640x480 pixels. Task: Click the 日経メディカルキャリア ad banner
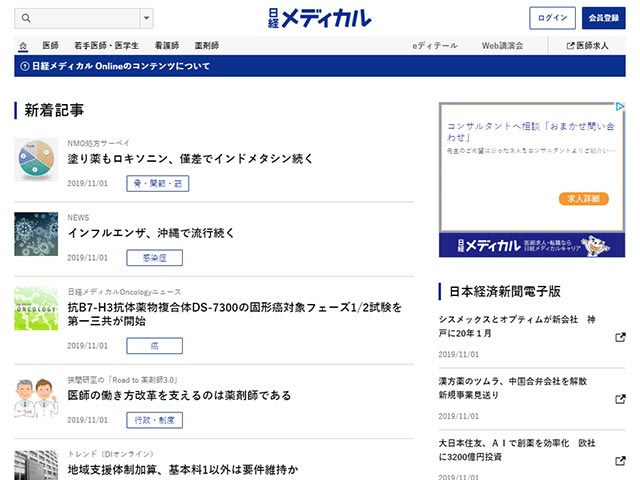(532, 245)
